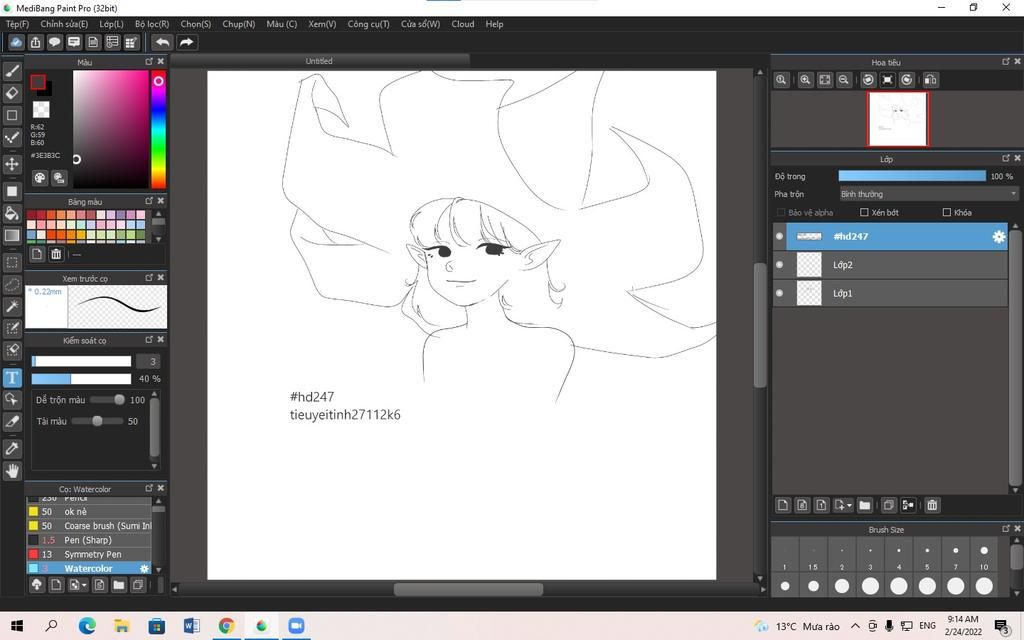
Task: Select the Gradient tool
Action: click(x=12, y=235)
